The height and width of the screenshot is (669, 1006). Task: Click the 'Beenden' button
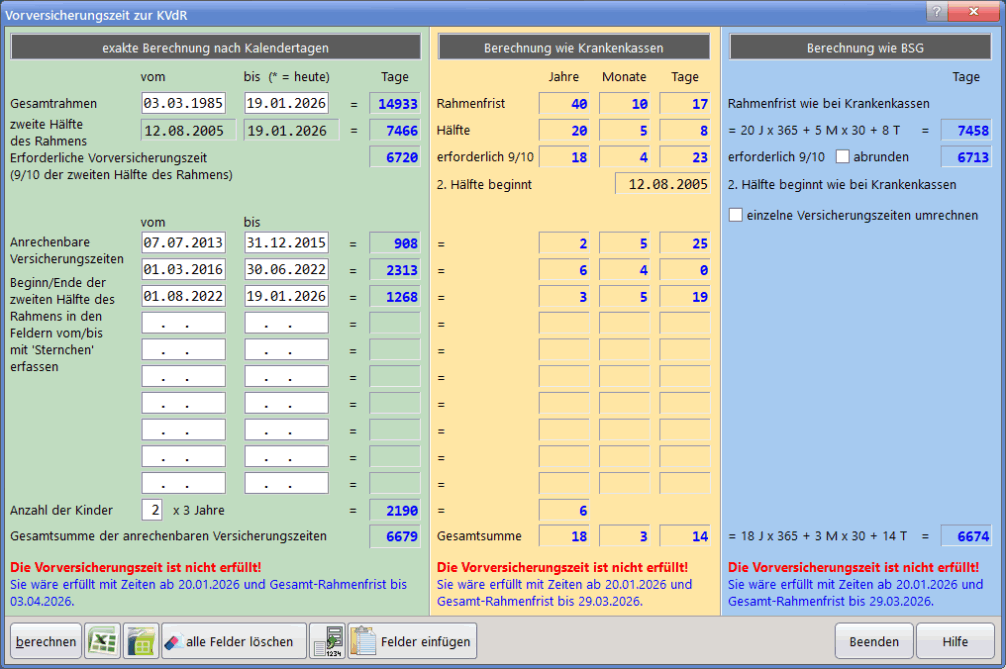pos(874,641)
